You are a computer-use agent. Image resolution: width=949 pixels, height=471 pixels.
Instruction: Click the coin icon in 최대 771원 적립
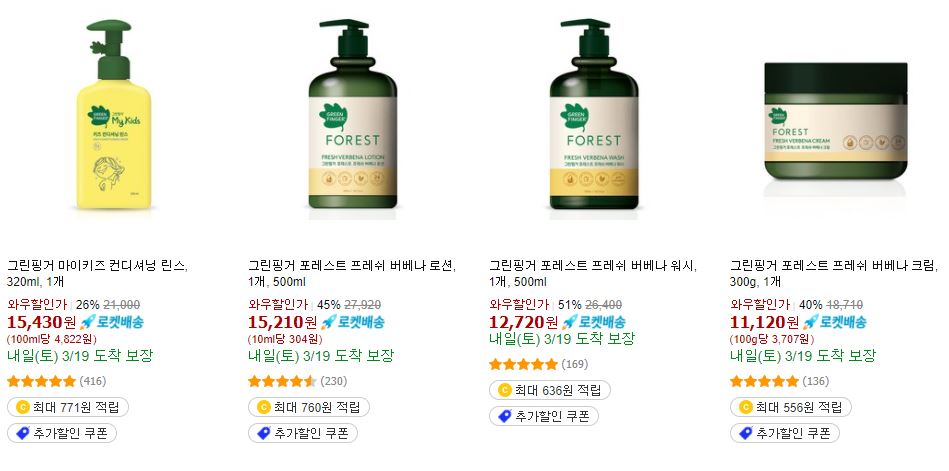tap(22, 407)
